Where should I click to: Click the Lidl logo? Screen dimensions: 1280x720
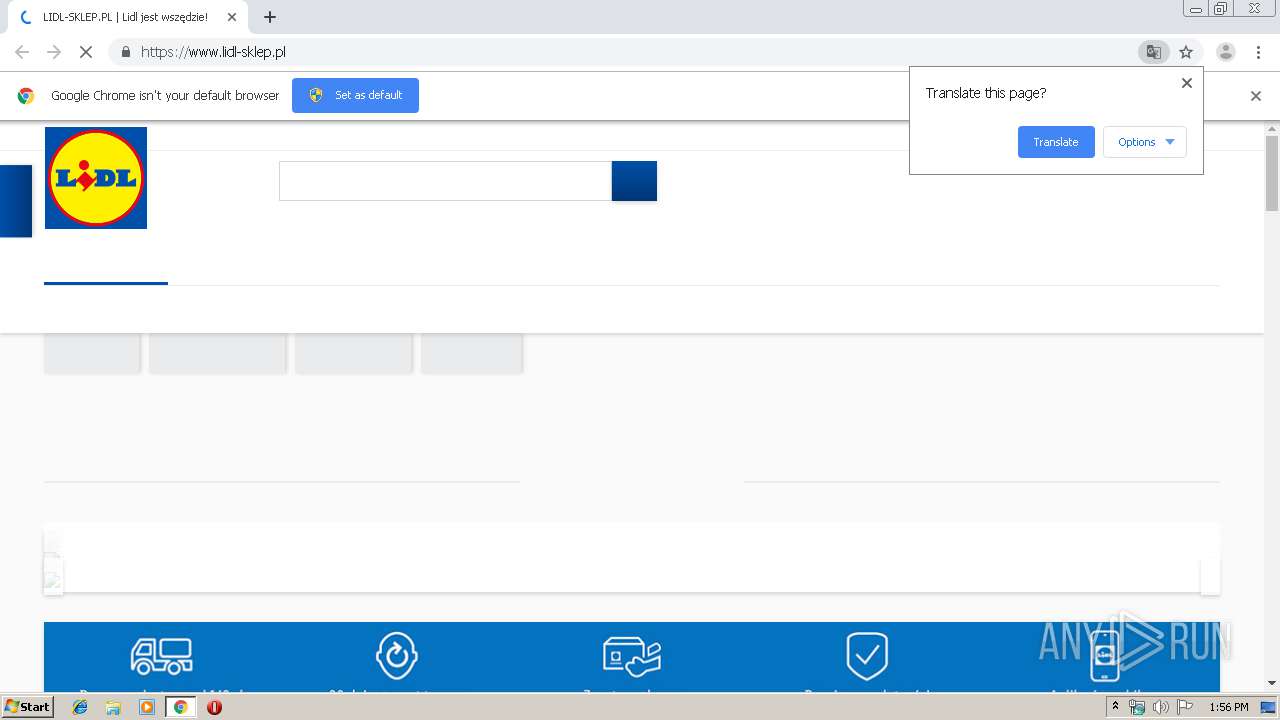click(96, 178)
